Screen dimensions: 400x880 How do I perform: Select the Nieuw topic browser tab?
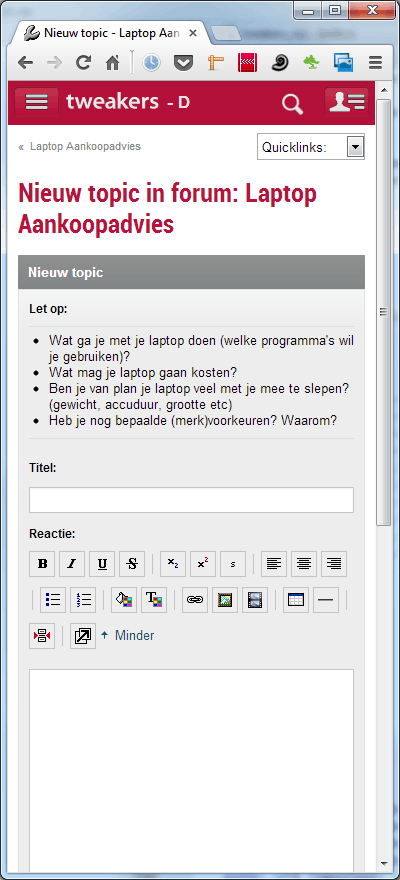109,33
